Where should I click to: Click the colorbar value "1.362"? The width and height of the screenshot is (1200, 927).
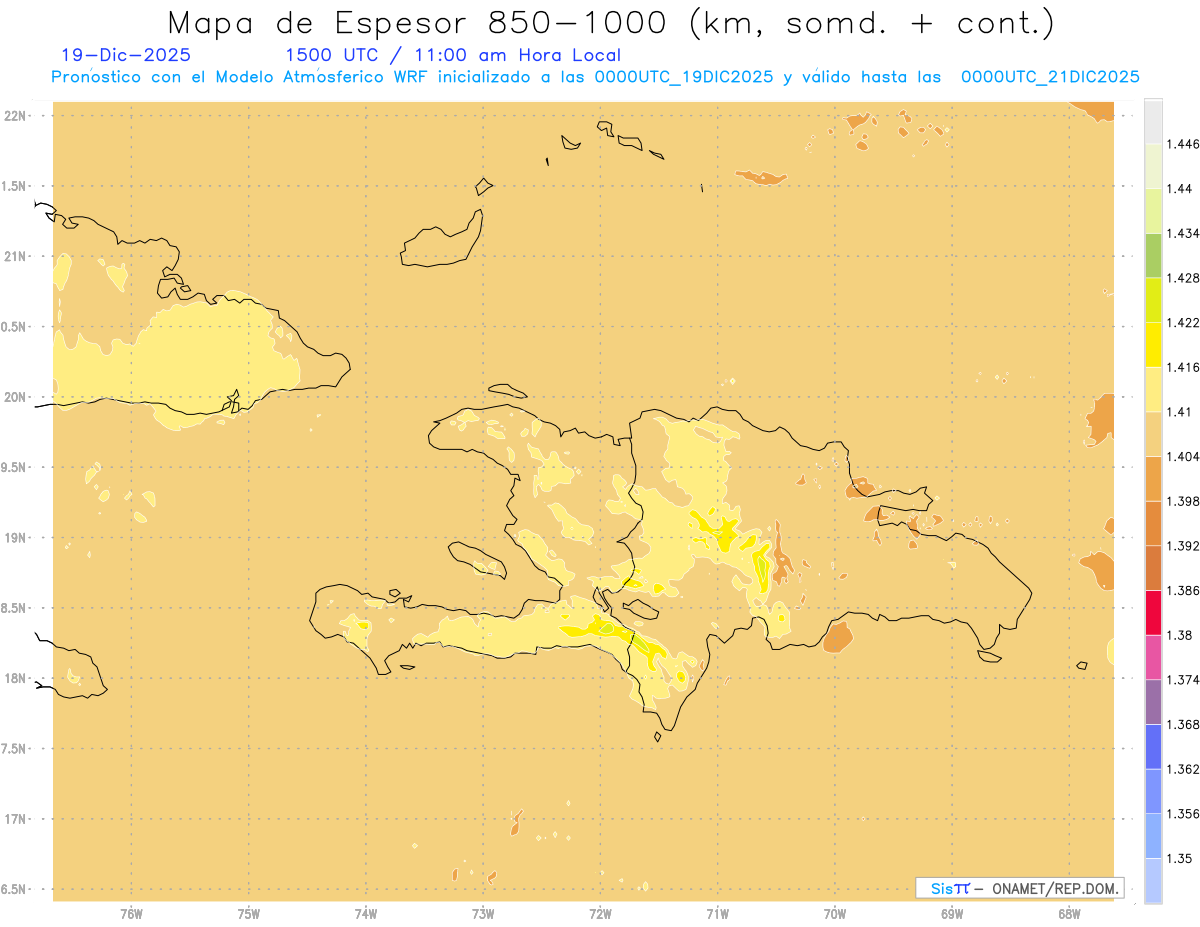point(1185,769)
